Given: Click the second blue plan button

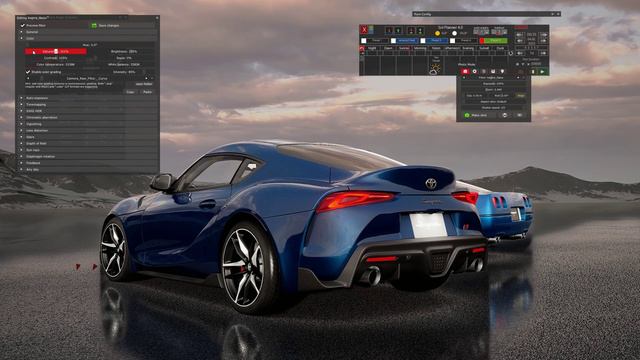Looking at the screenshot, I should tap(436, 41).
